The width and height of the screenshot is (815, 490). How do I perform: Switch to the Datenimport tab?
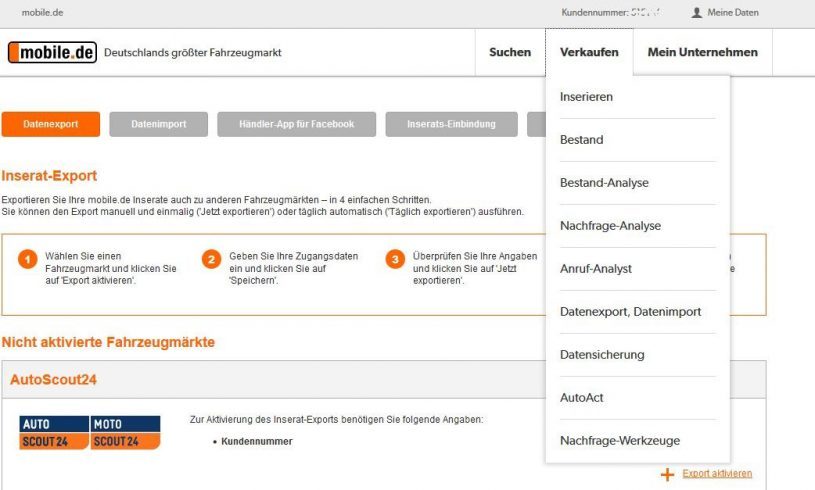(x=159, y=124)
